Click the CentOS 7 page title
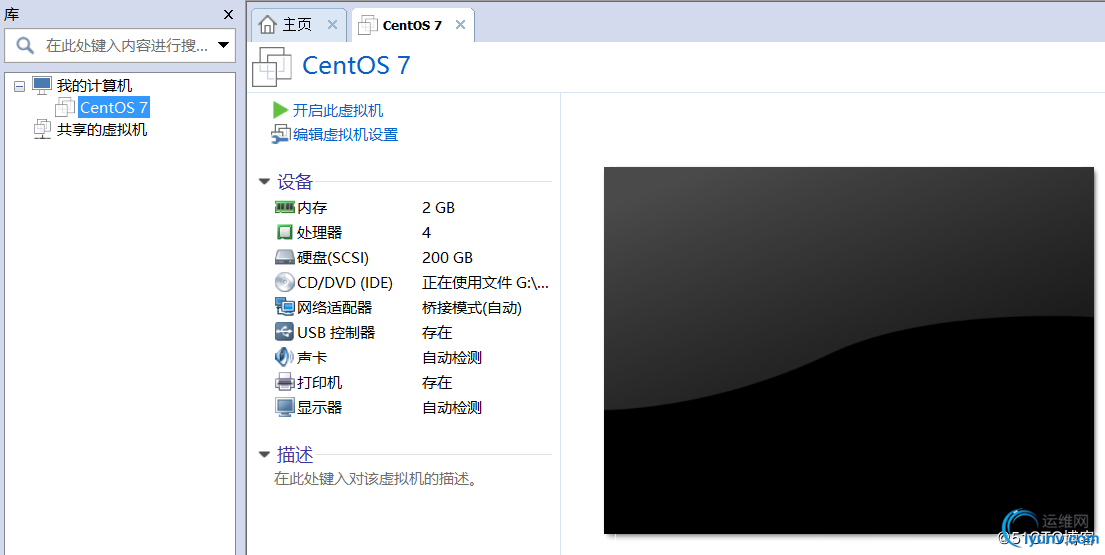The width and height of the screenshot is (1105, 555). pos(356,66)
